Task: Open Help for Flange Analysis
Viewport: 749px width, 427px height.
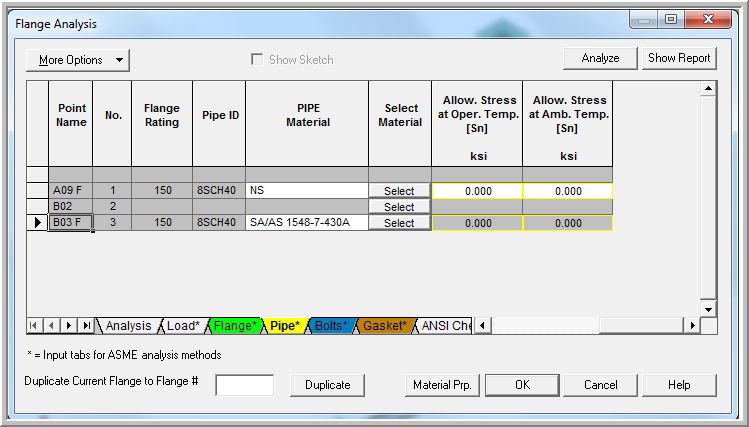Action: 679,385
